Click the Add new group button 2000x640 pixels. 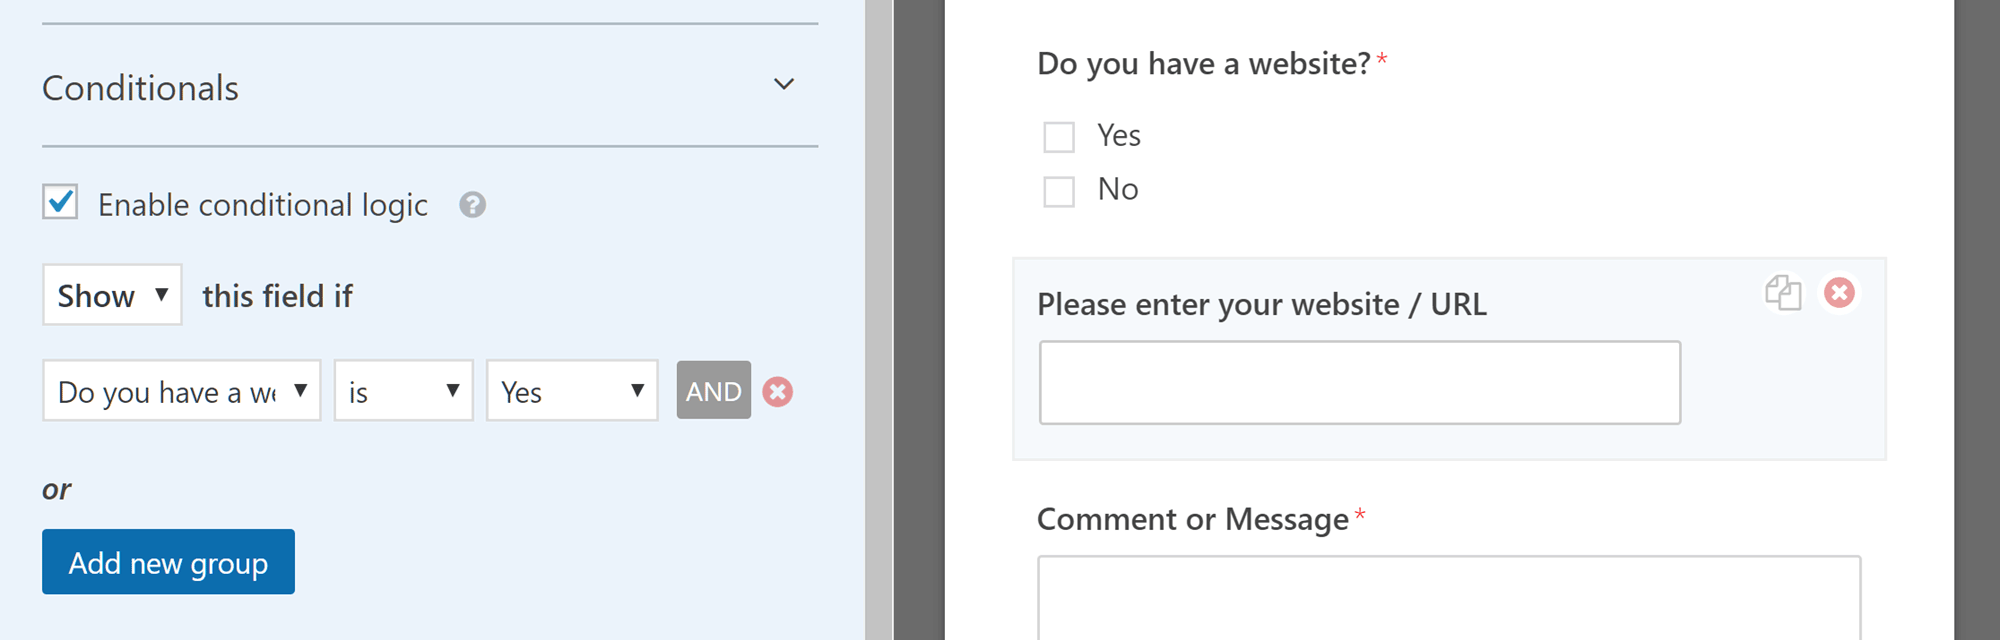pyautogui.click(x=168, y=562)
